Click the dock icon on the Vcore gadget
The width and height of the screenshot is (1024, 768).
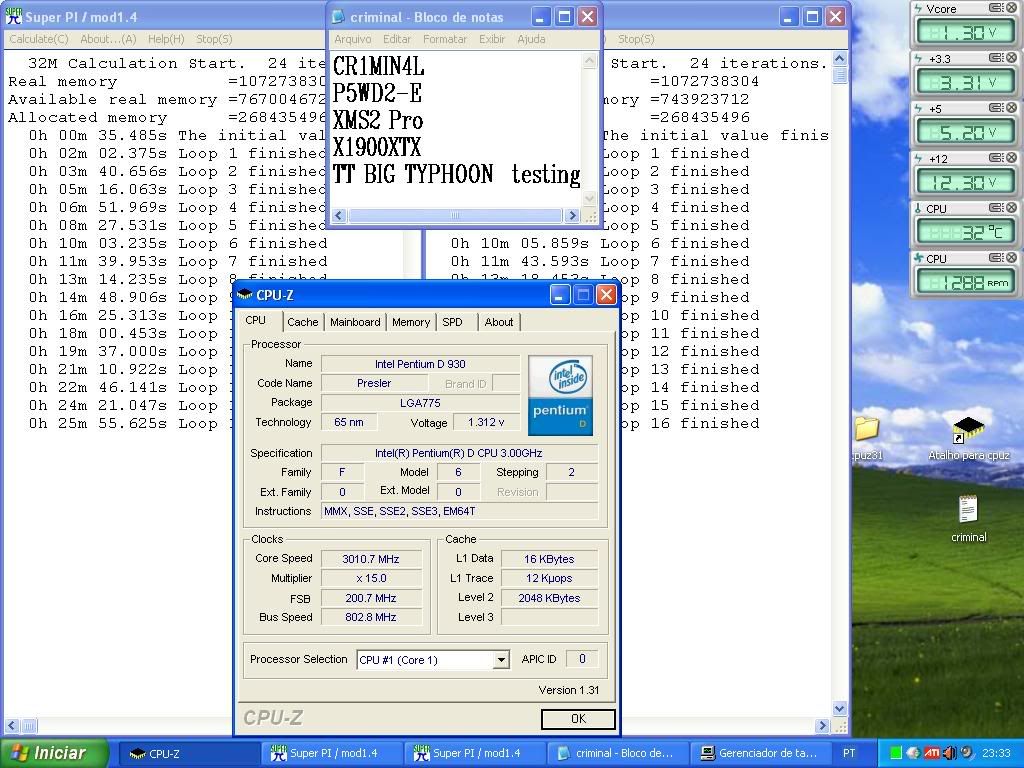point(996,8)
